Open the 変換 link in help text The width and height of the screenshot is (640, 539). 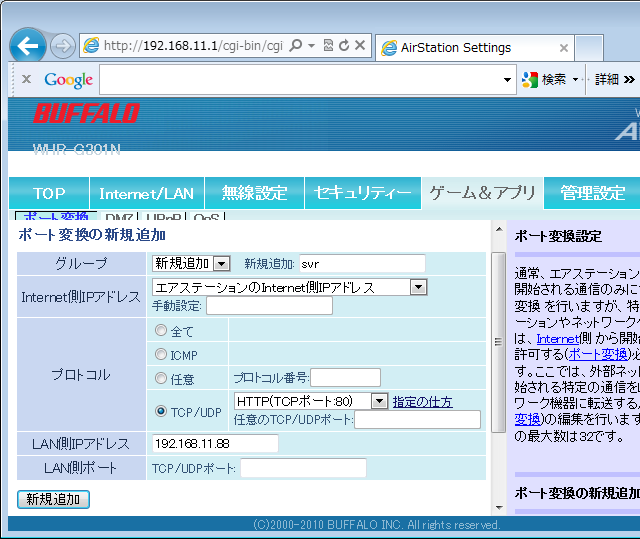coord(527,419)
